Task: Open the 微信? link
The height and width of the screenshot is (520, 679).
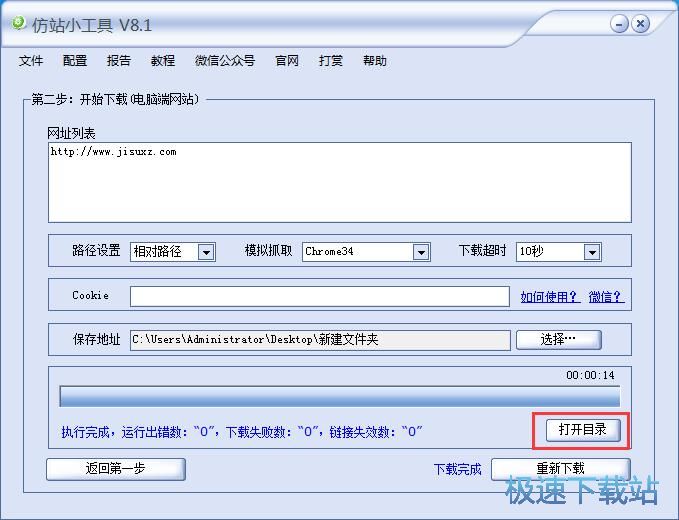Action: (606, 297)
